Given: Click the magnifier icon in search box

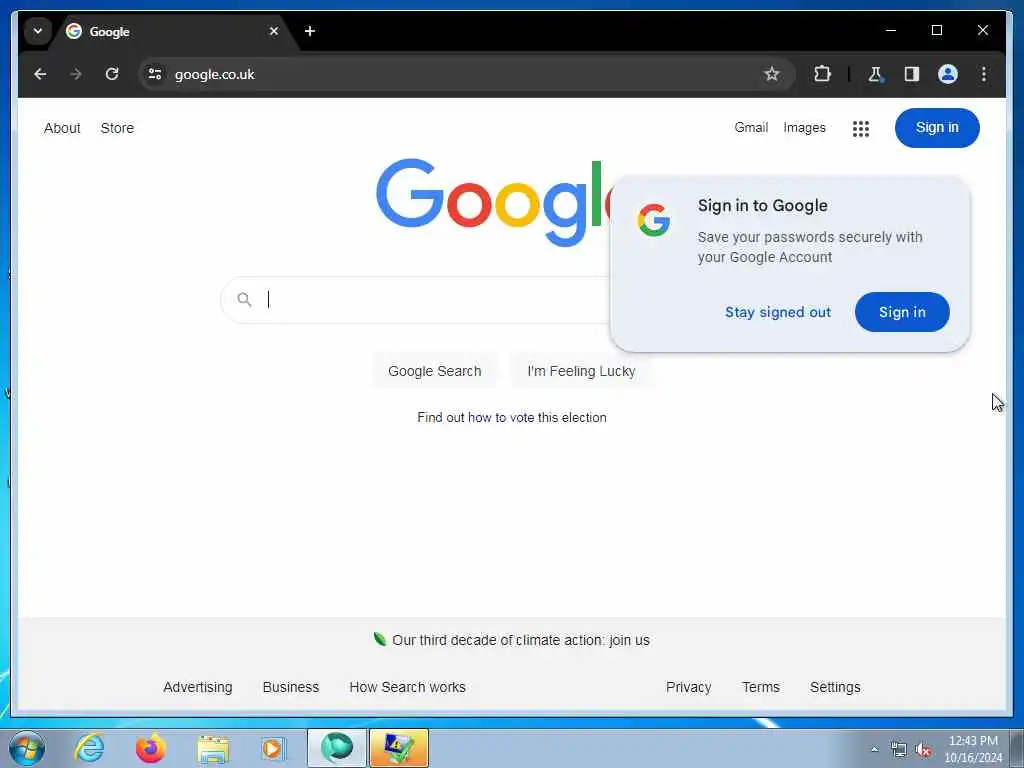Looking at the screenshot, I should click(x=244, y=300).
